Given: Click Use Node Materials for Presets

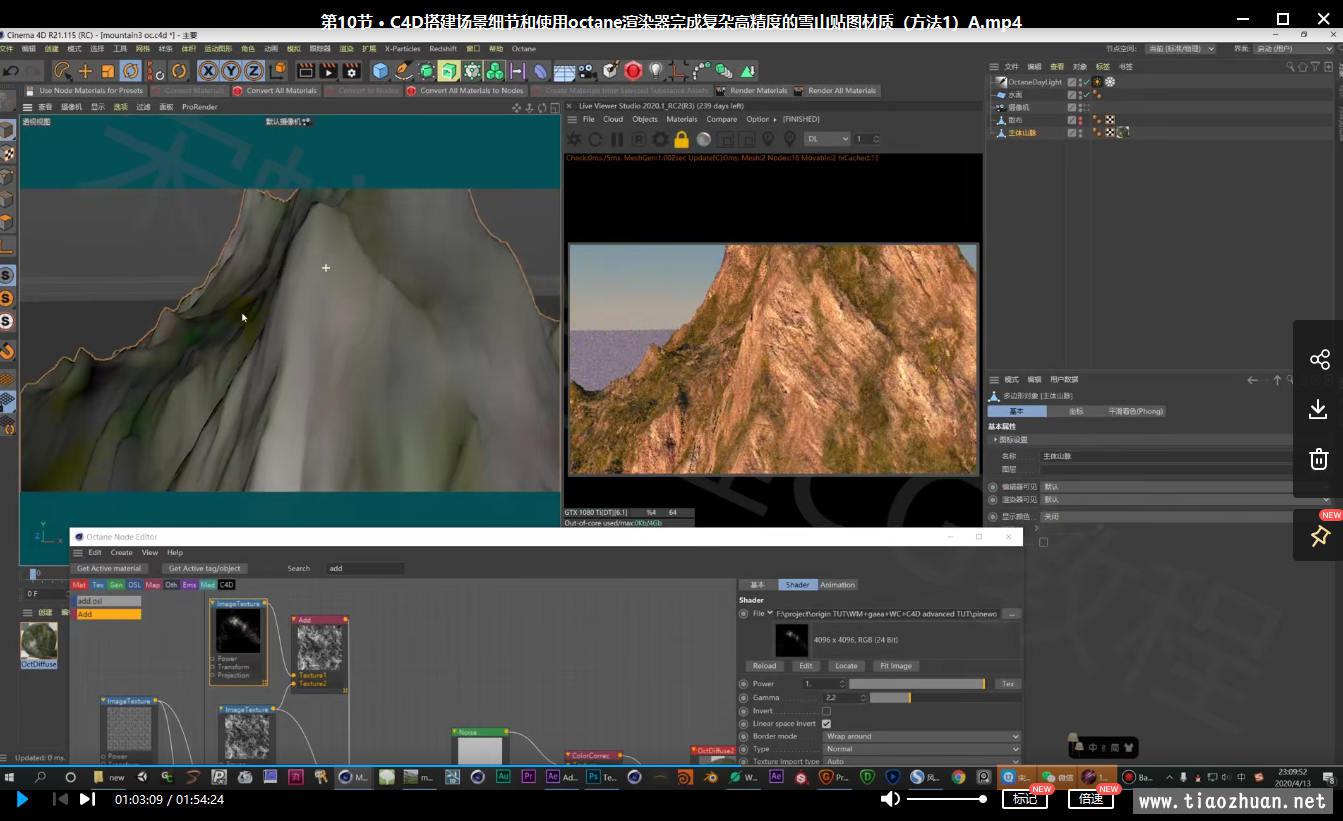Looking at the screenshot, I should click(x=91, y=91).
